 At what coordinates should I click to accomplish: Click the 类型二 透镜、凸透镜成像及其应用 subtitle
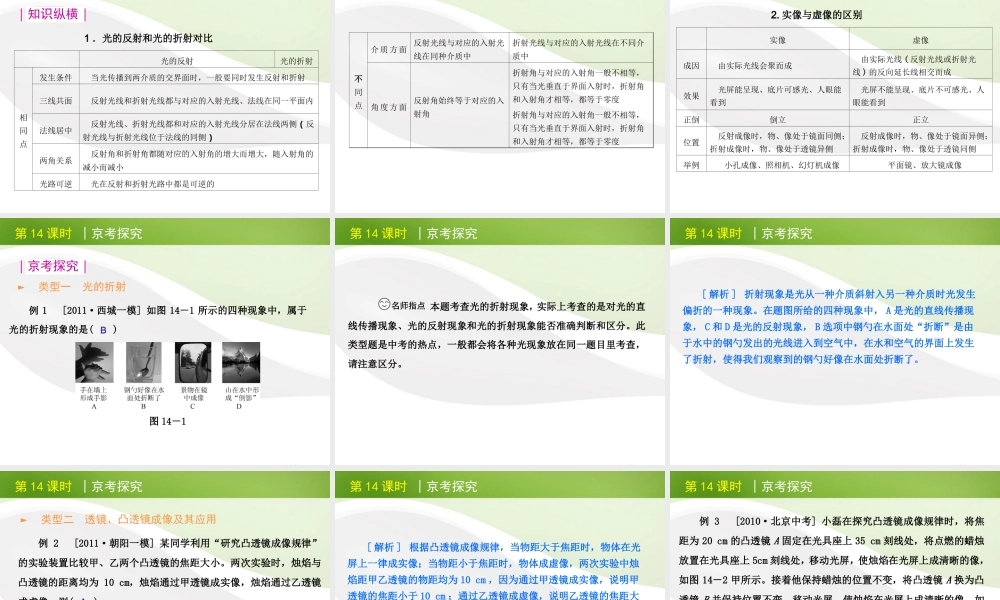(x=129, y=520)
